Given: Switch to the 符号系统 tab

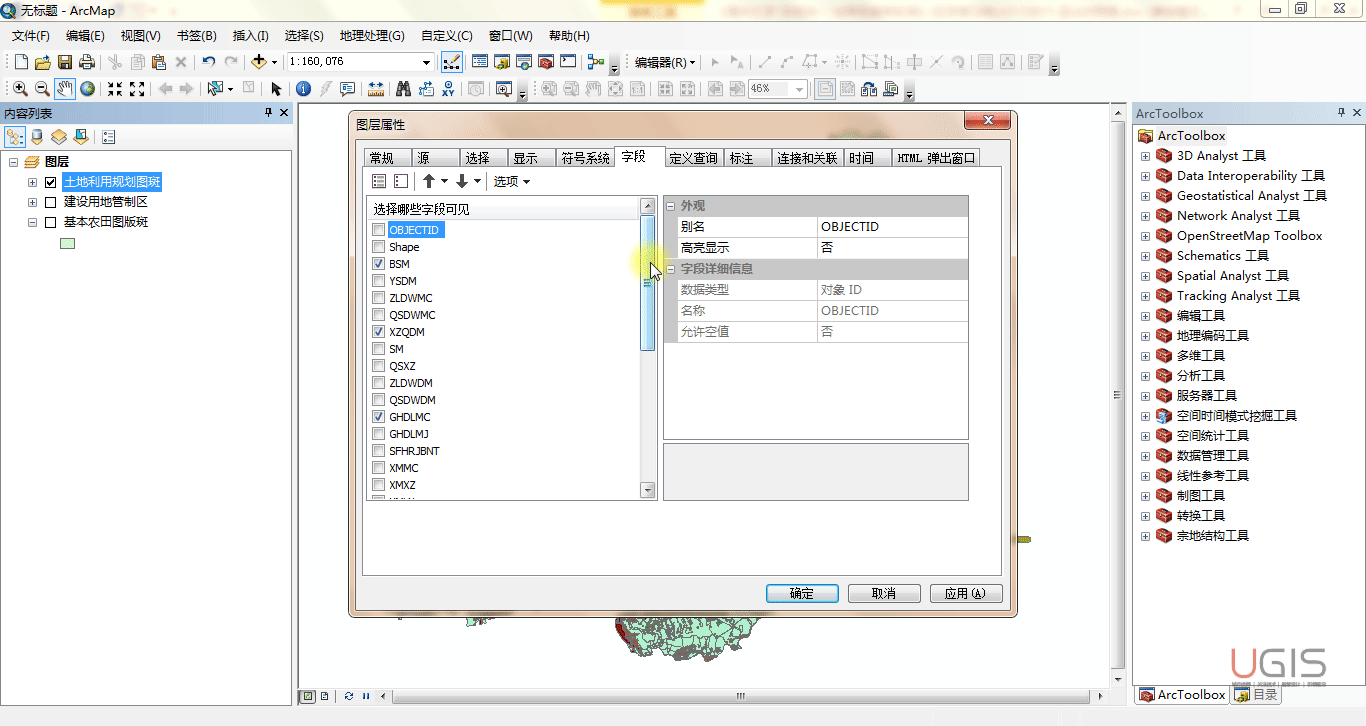Looking at the screenshot, I should (x=585, y=158).
